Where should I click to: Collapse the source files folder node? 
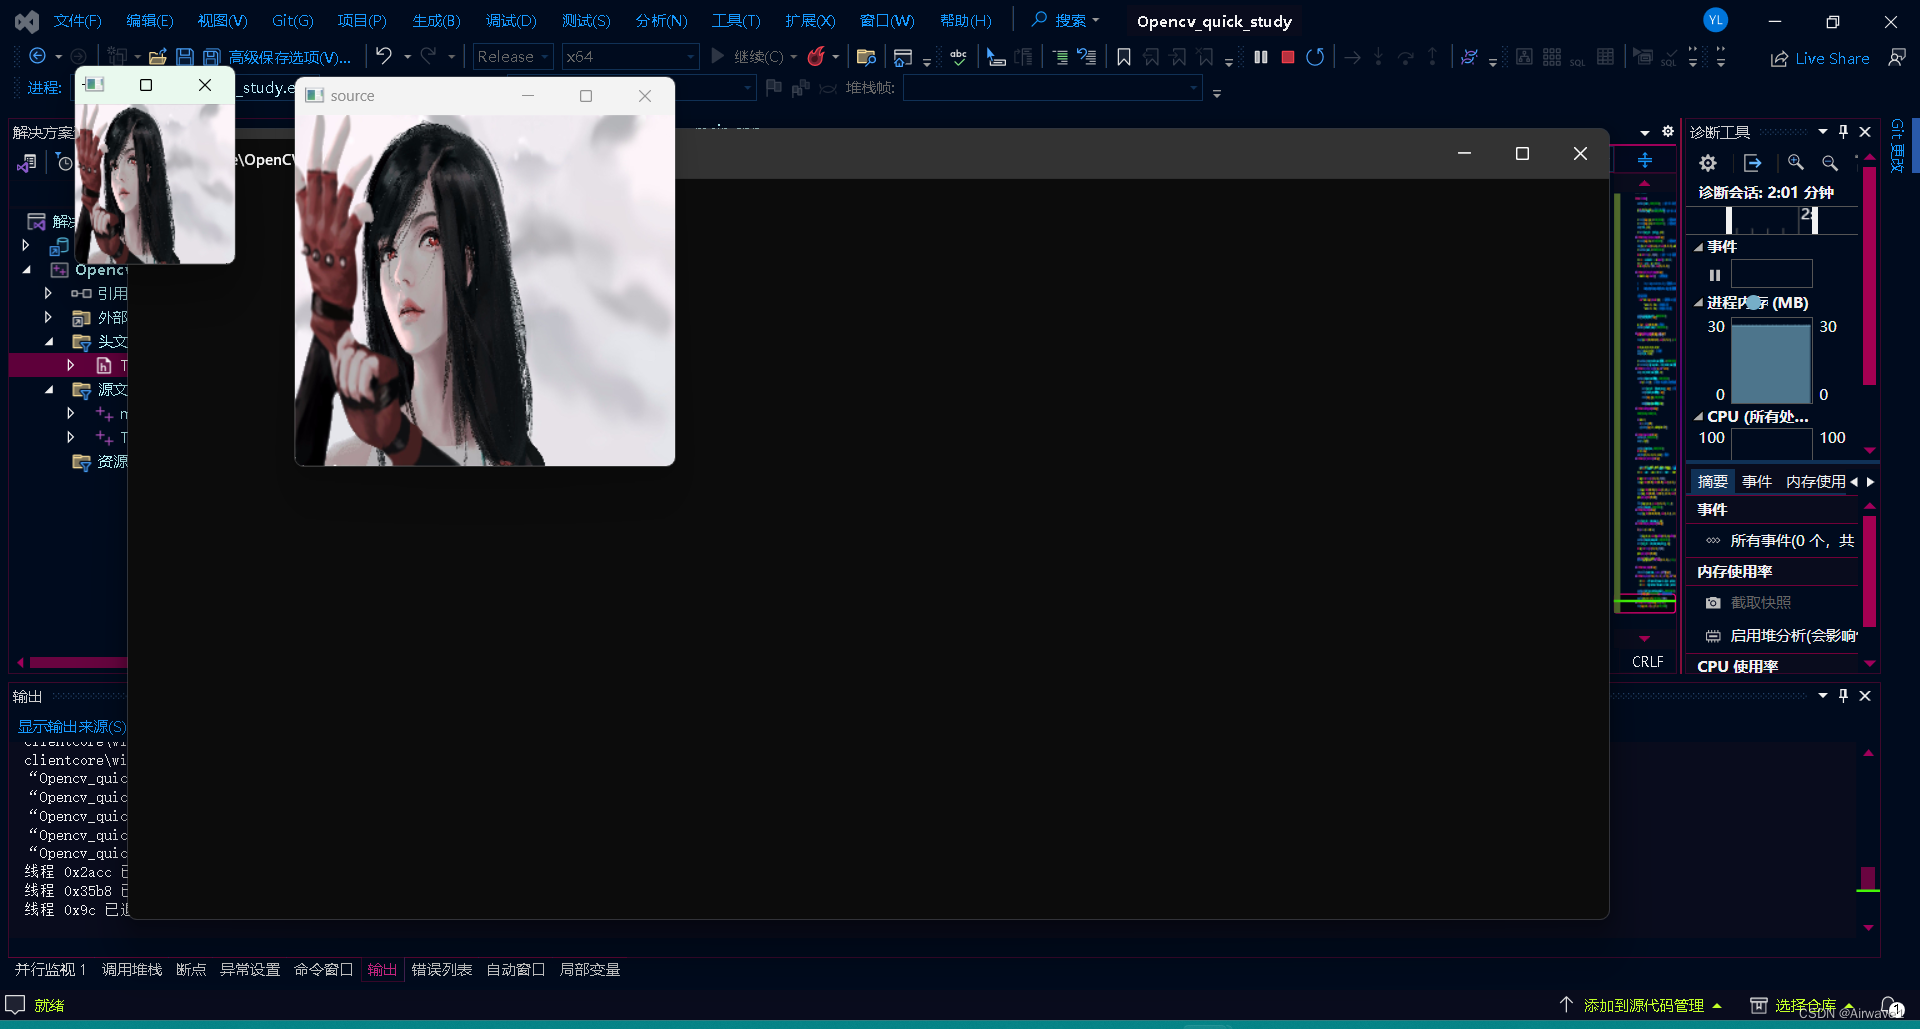coord(49,390)
